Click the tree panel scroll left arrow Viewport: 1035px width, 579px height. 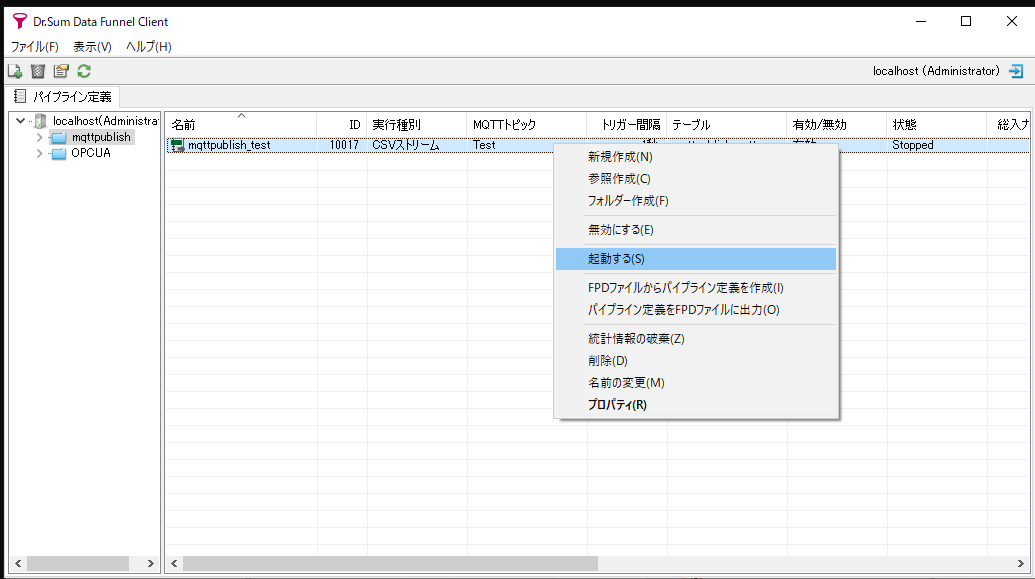click(18, 564)
